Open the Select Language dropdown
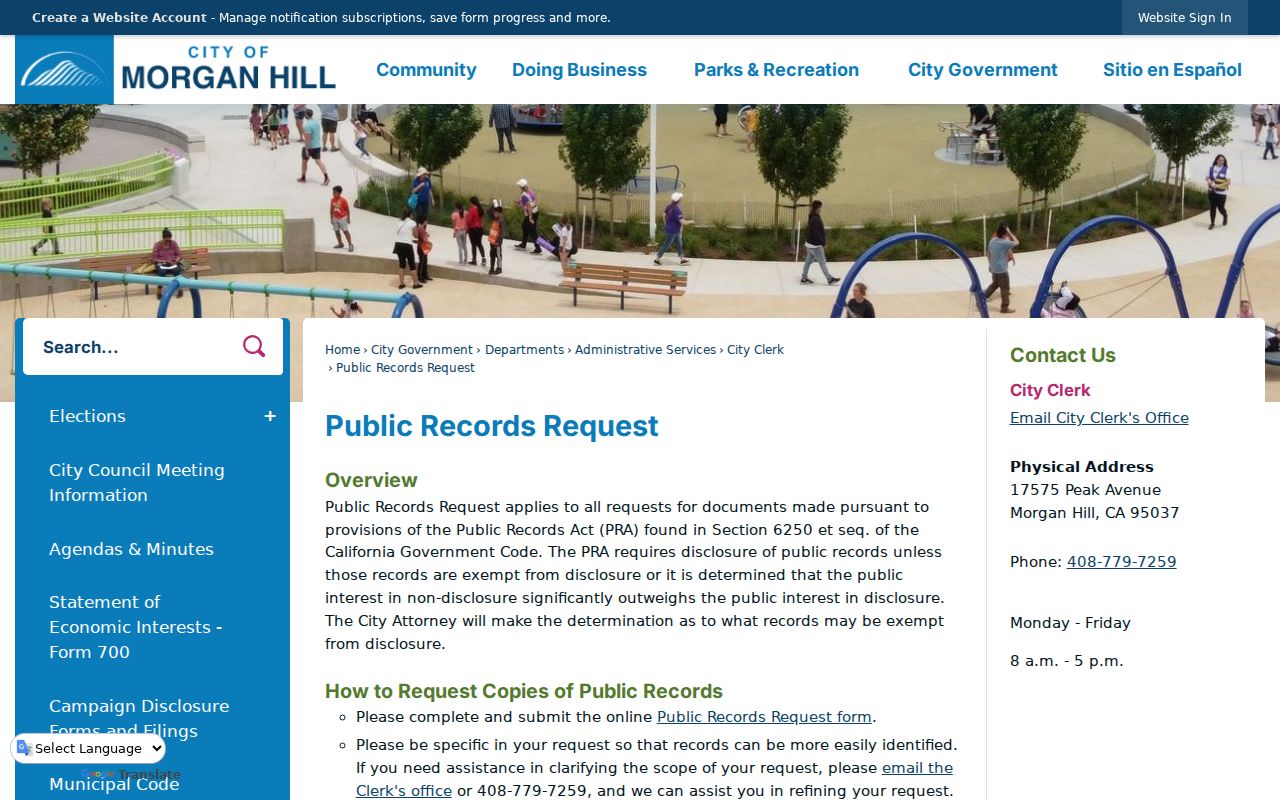 point(89,748)
